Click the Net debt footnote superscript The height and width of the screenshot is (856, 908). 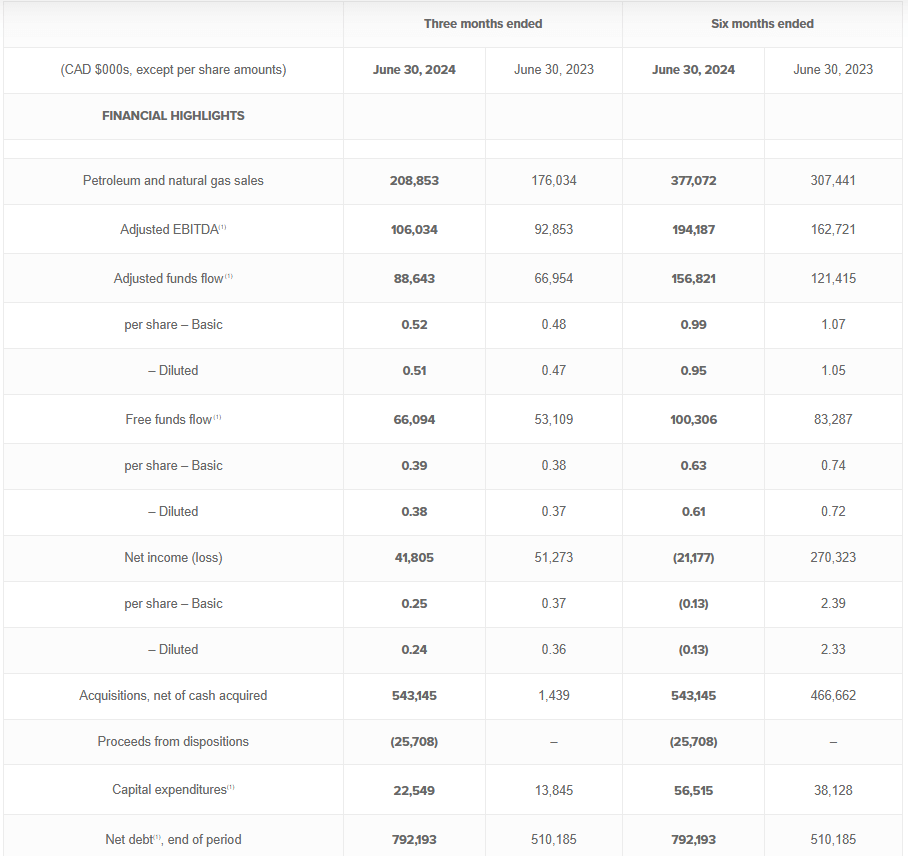[x=158, y=837]
